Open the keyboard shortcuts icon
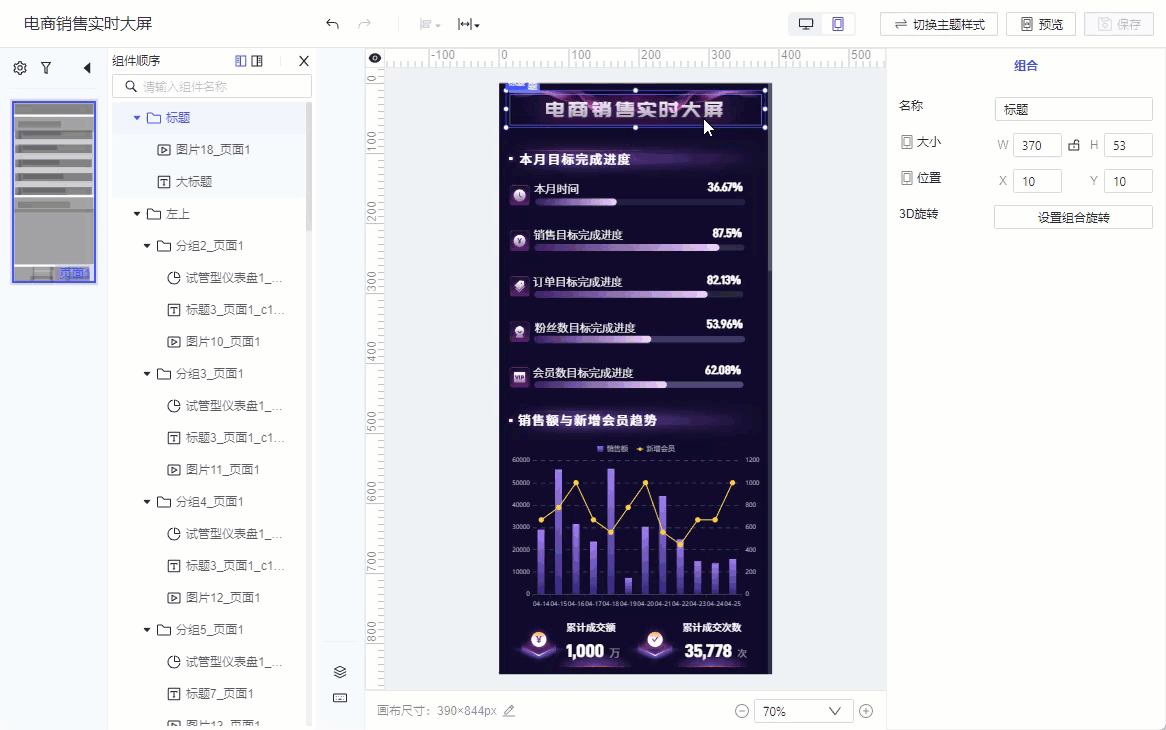Viewport: 1166px width, 730px height. pos(340,697)
